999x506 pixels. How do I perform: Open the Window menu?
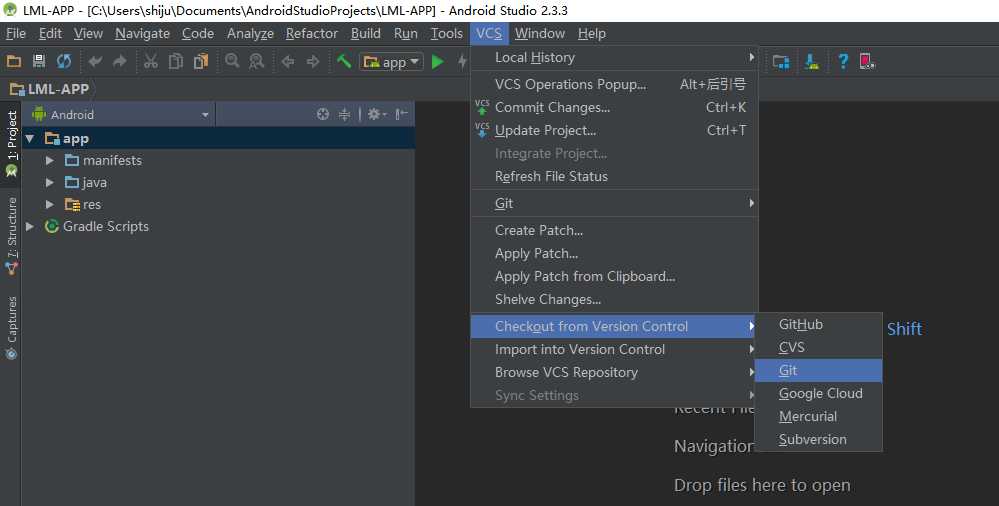click(540, 34)
